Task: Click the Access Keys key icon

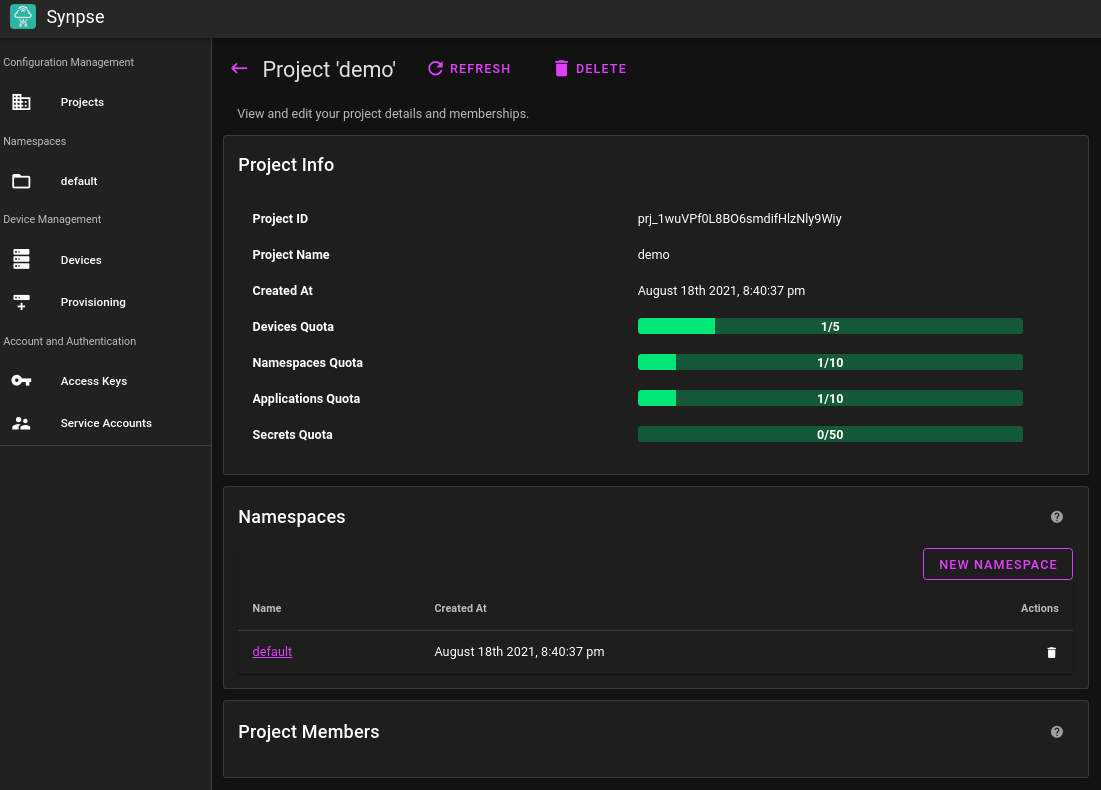Action: coord(21,381)
